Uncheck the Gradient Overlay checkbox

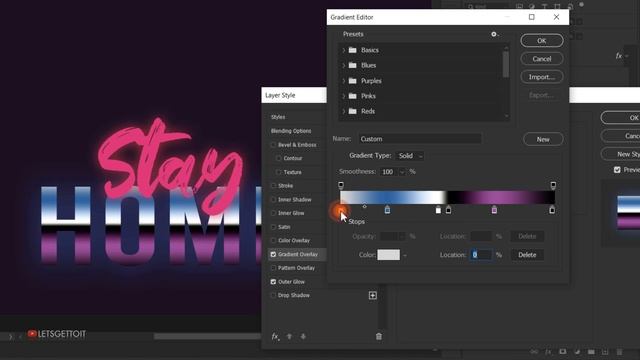pos(273,254)
